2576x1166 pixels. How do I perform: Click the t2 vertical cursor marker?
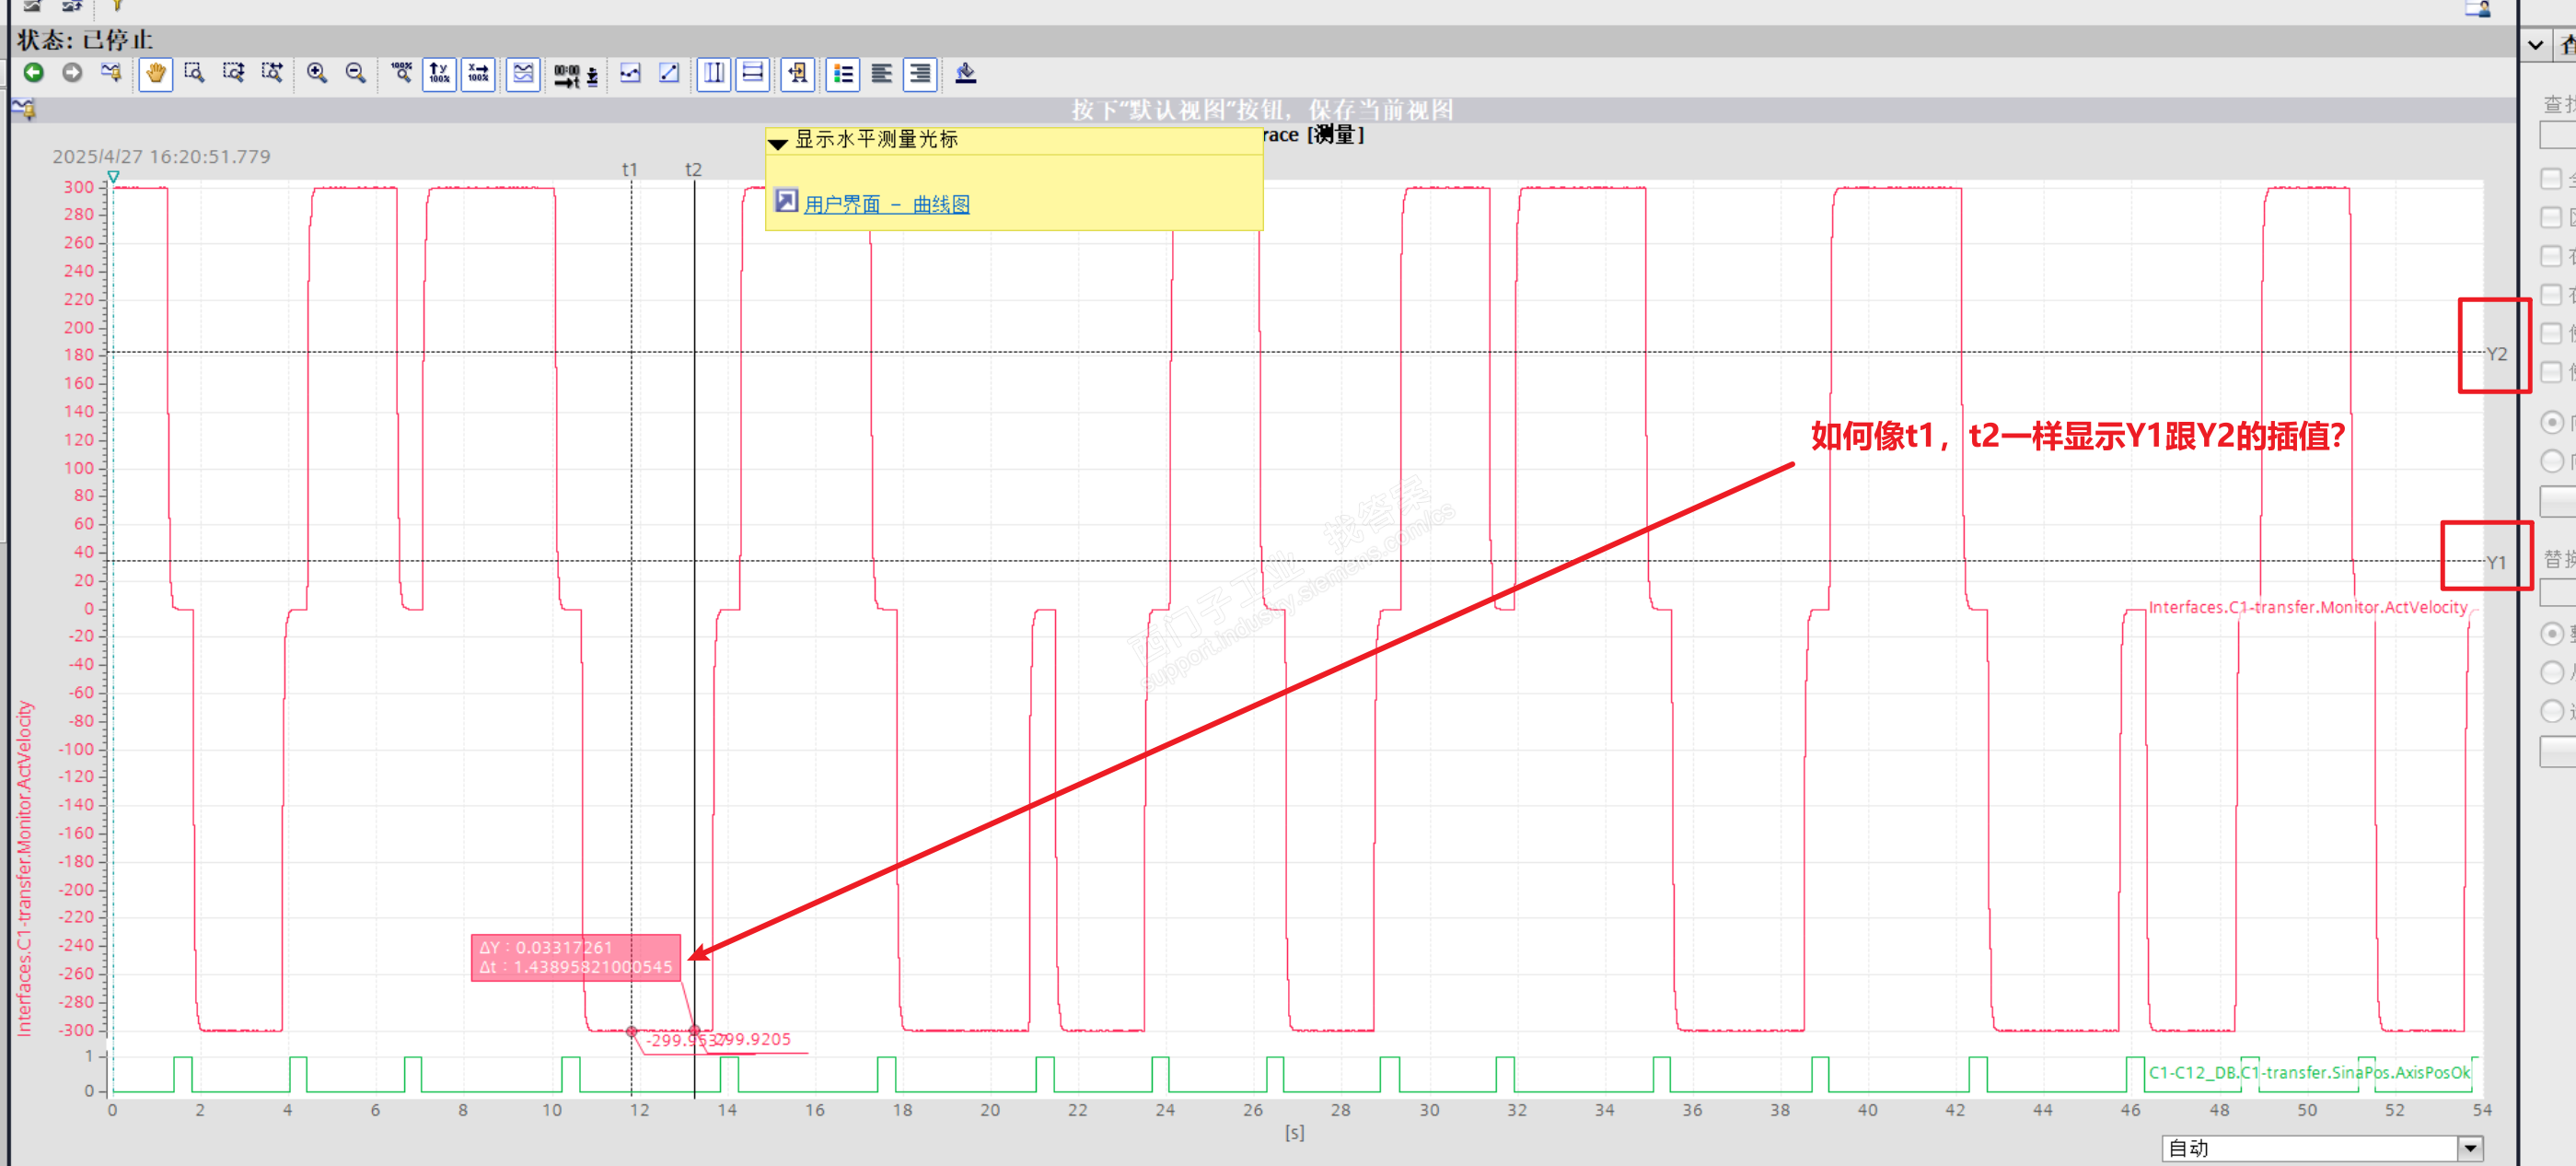pos(693,170)
